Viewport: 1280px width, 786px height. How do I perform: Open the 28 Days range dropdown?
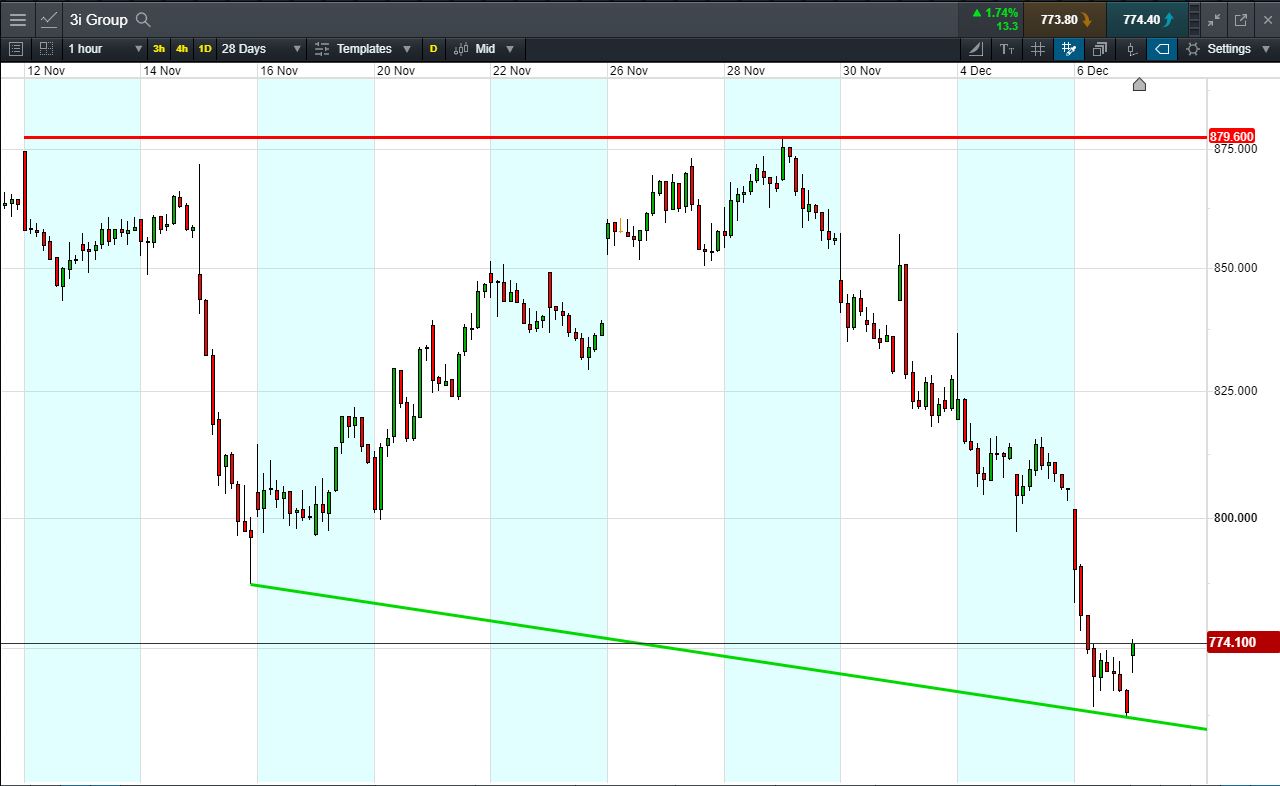coord(261,48)
